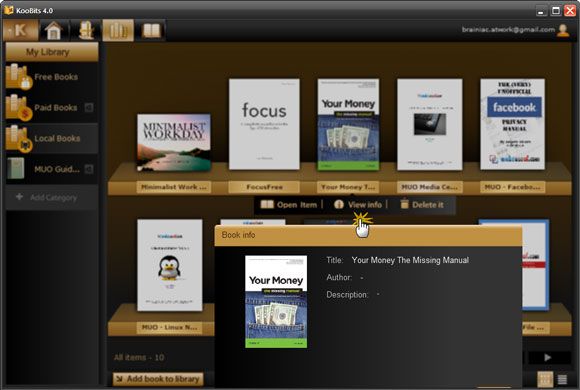The height and width of the screenshot is (390, 580).
Task: Open the KooBits K logo menu
Action: [x=21, y=30]
